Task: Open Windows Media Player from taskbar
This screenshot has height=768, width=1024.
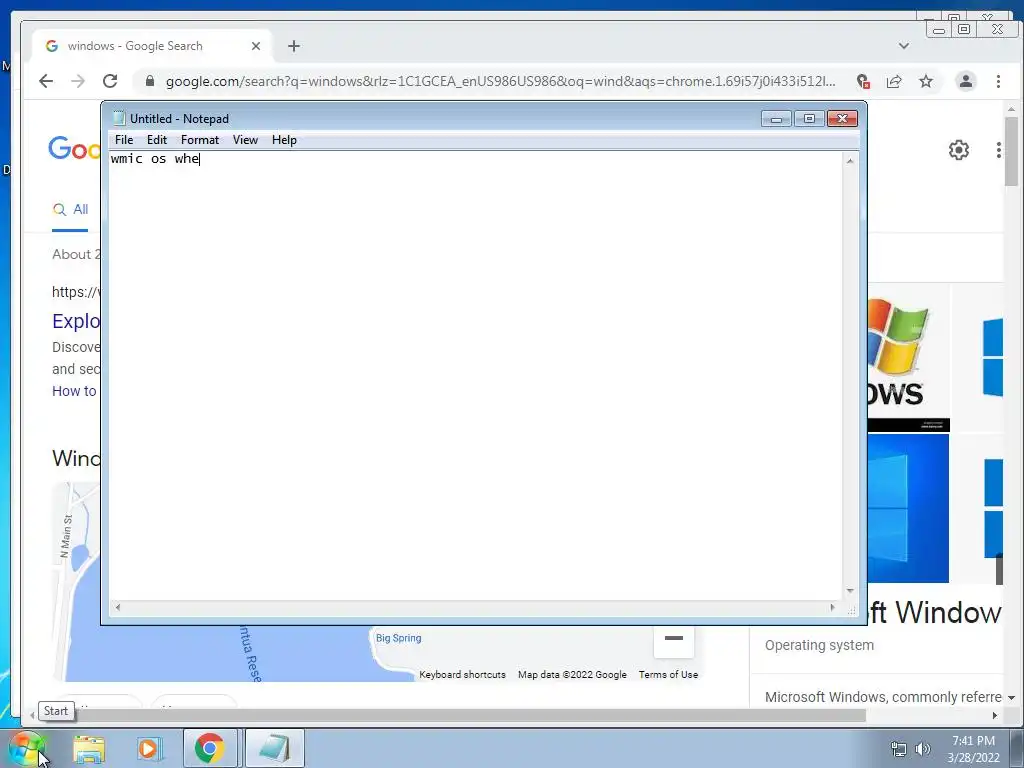Action: tap(148, 748)
